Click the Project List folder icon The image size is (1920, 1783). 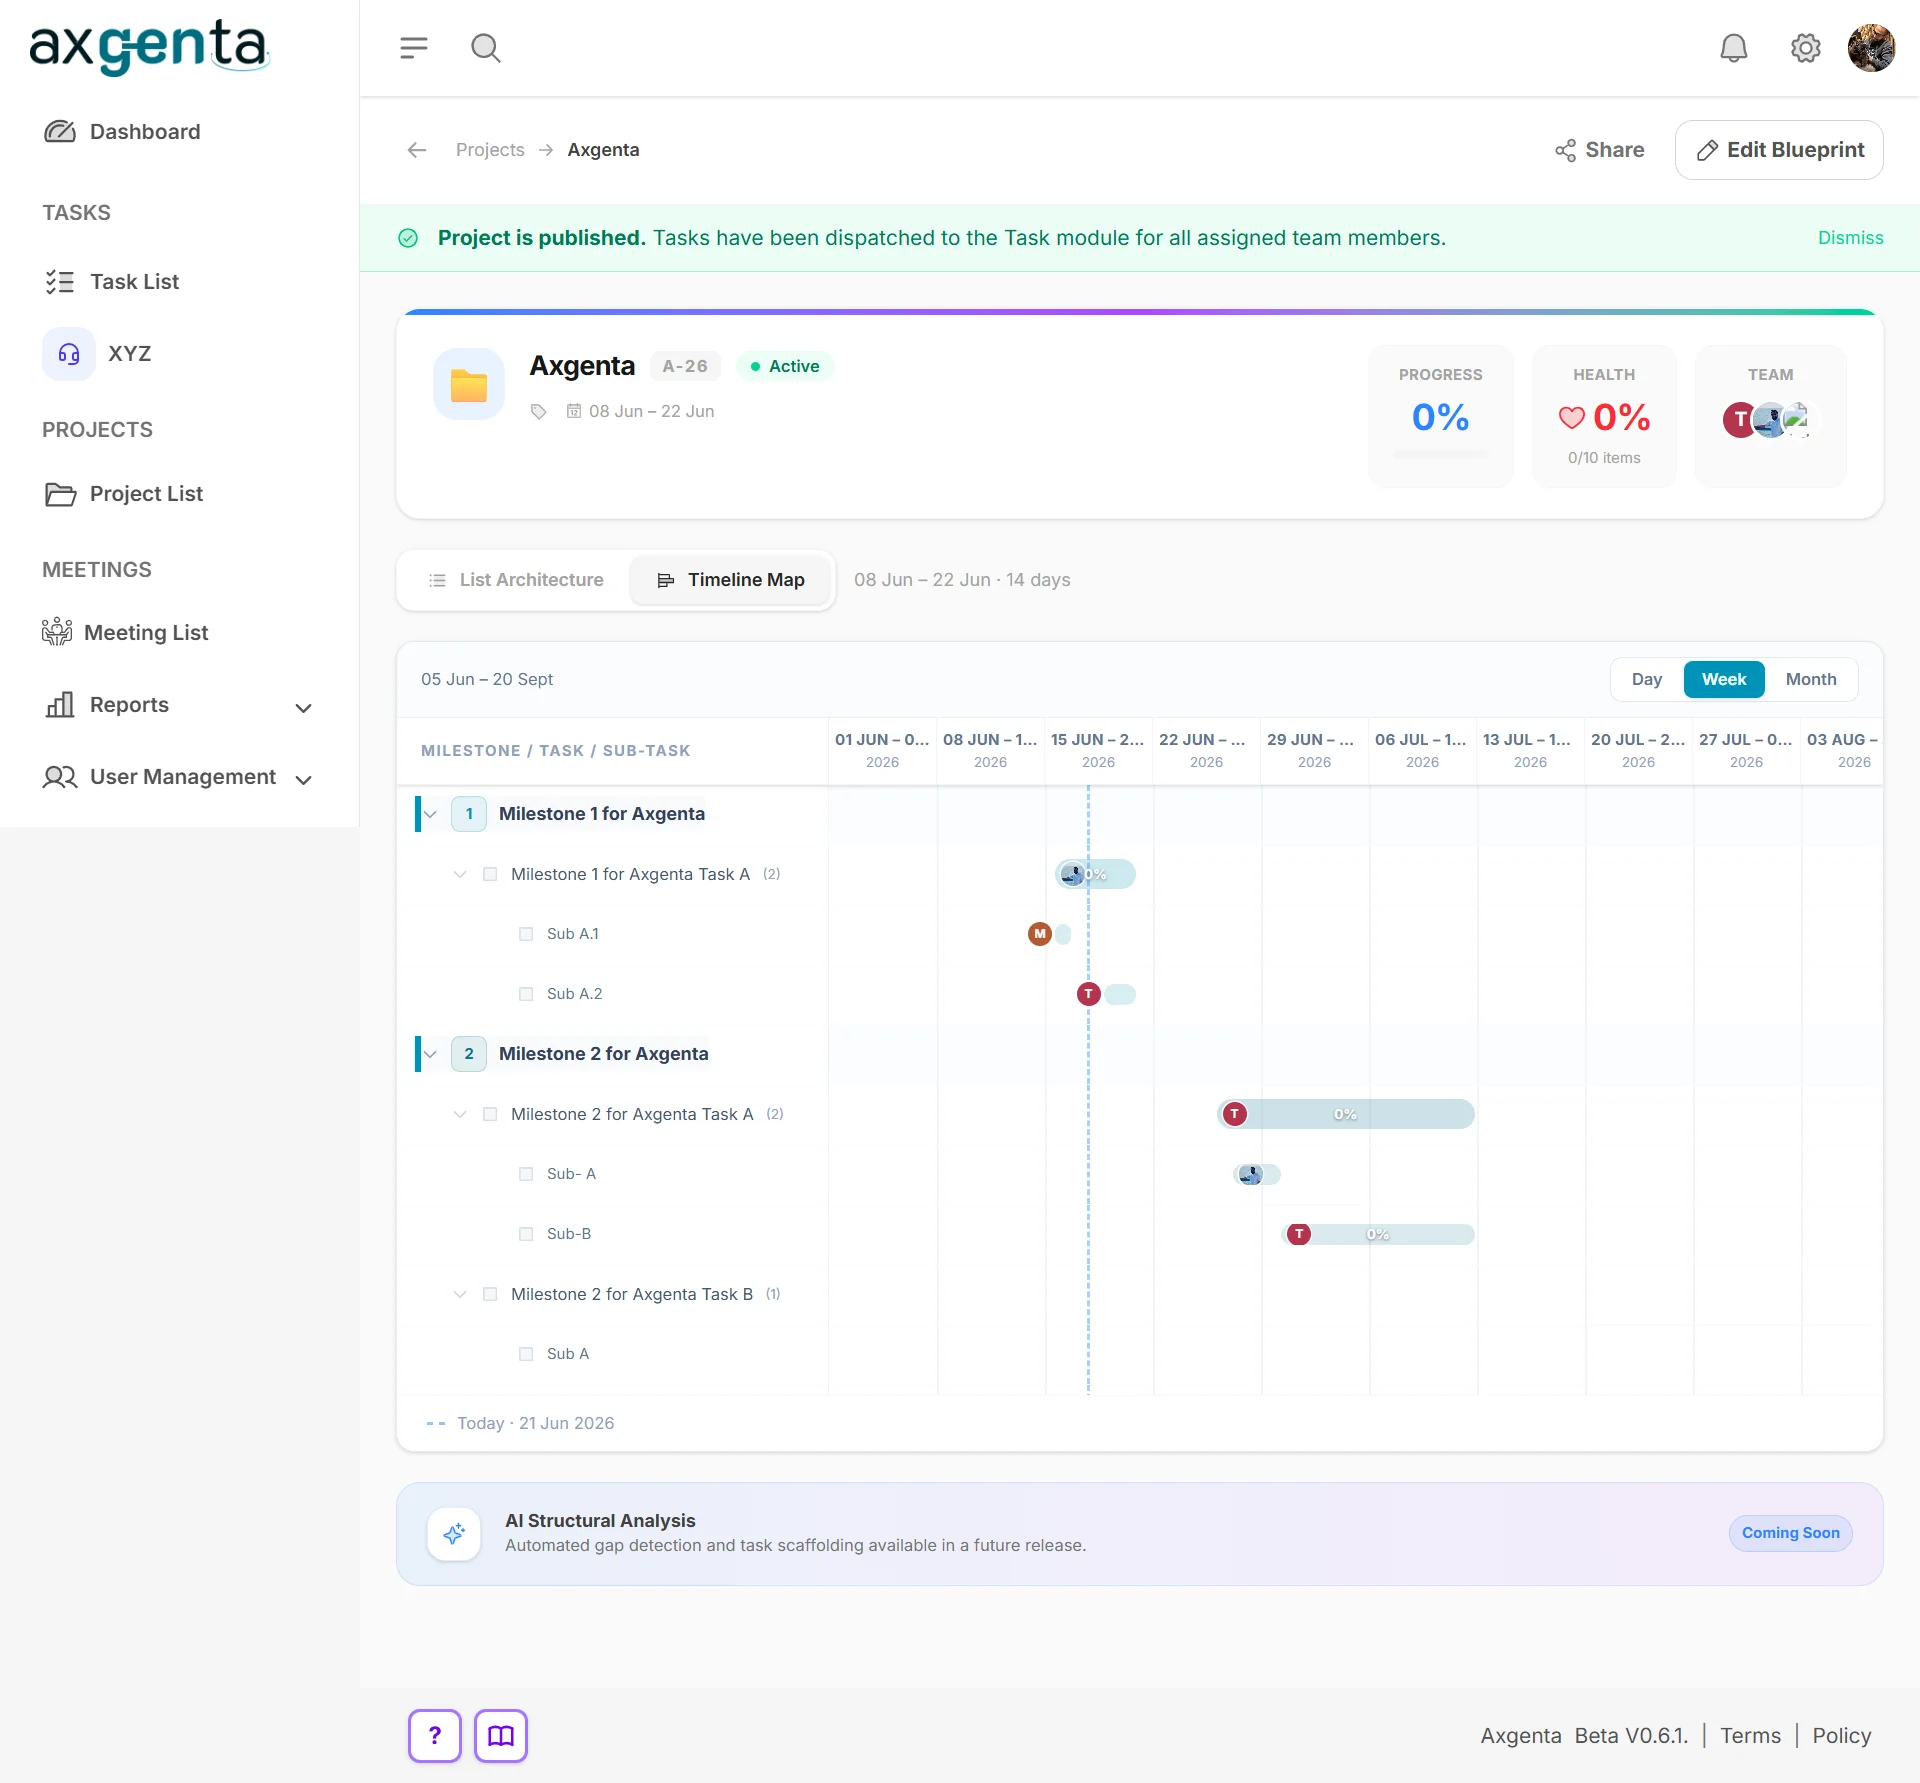tap(60, 494)
